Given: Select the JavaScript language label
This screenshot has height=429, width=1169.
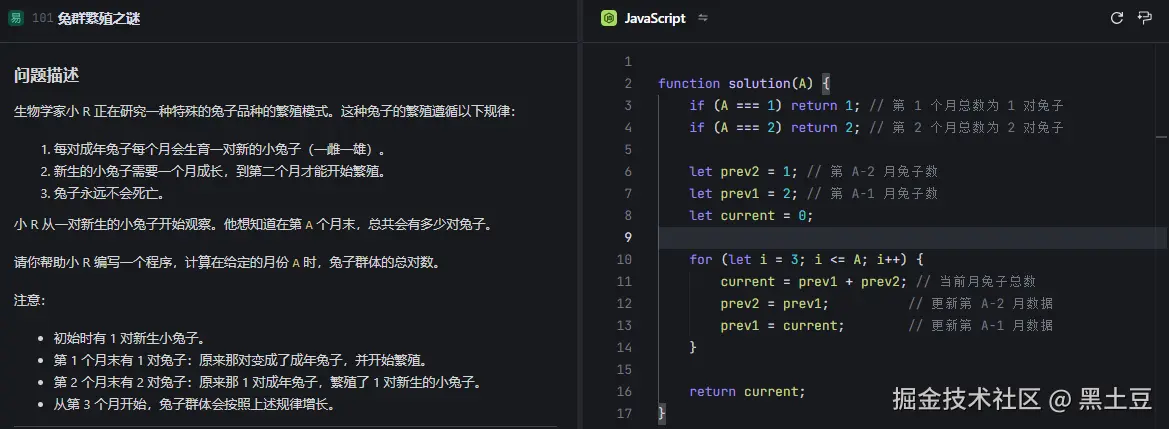Looking at the screenshot, I should 655,19.
